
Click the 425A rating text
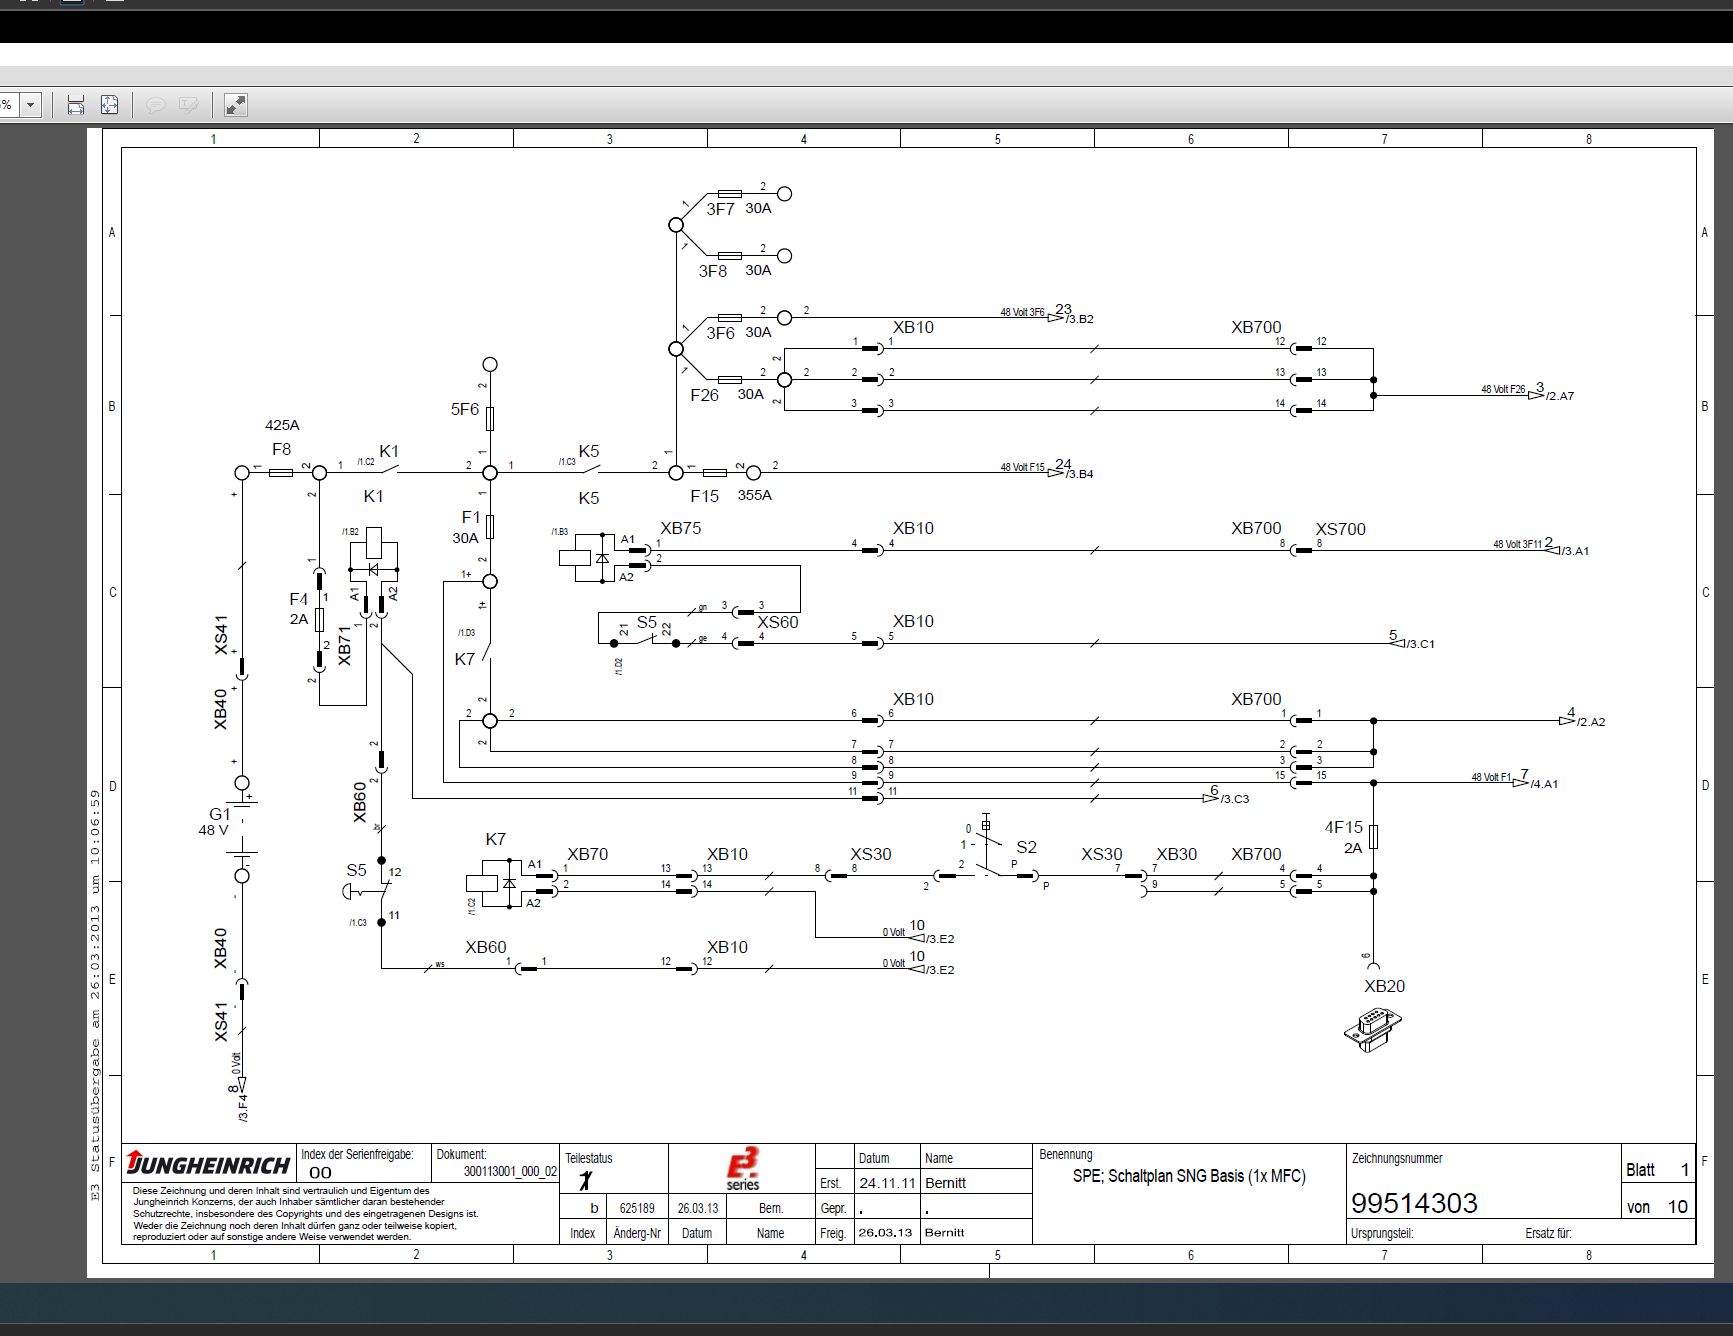click(x=282, y=425)
